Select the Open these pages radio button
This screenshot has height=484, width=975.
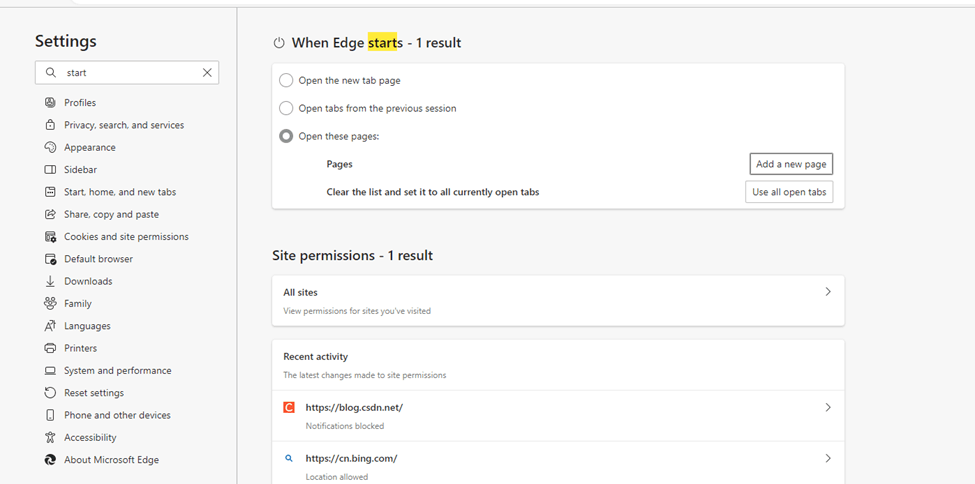coord(286,136)
